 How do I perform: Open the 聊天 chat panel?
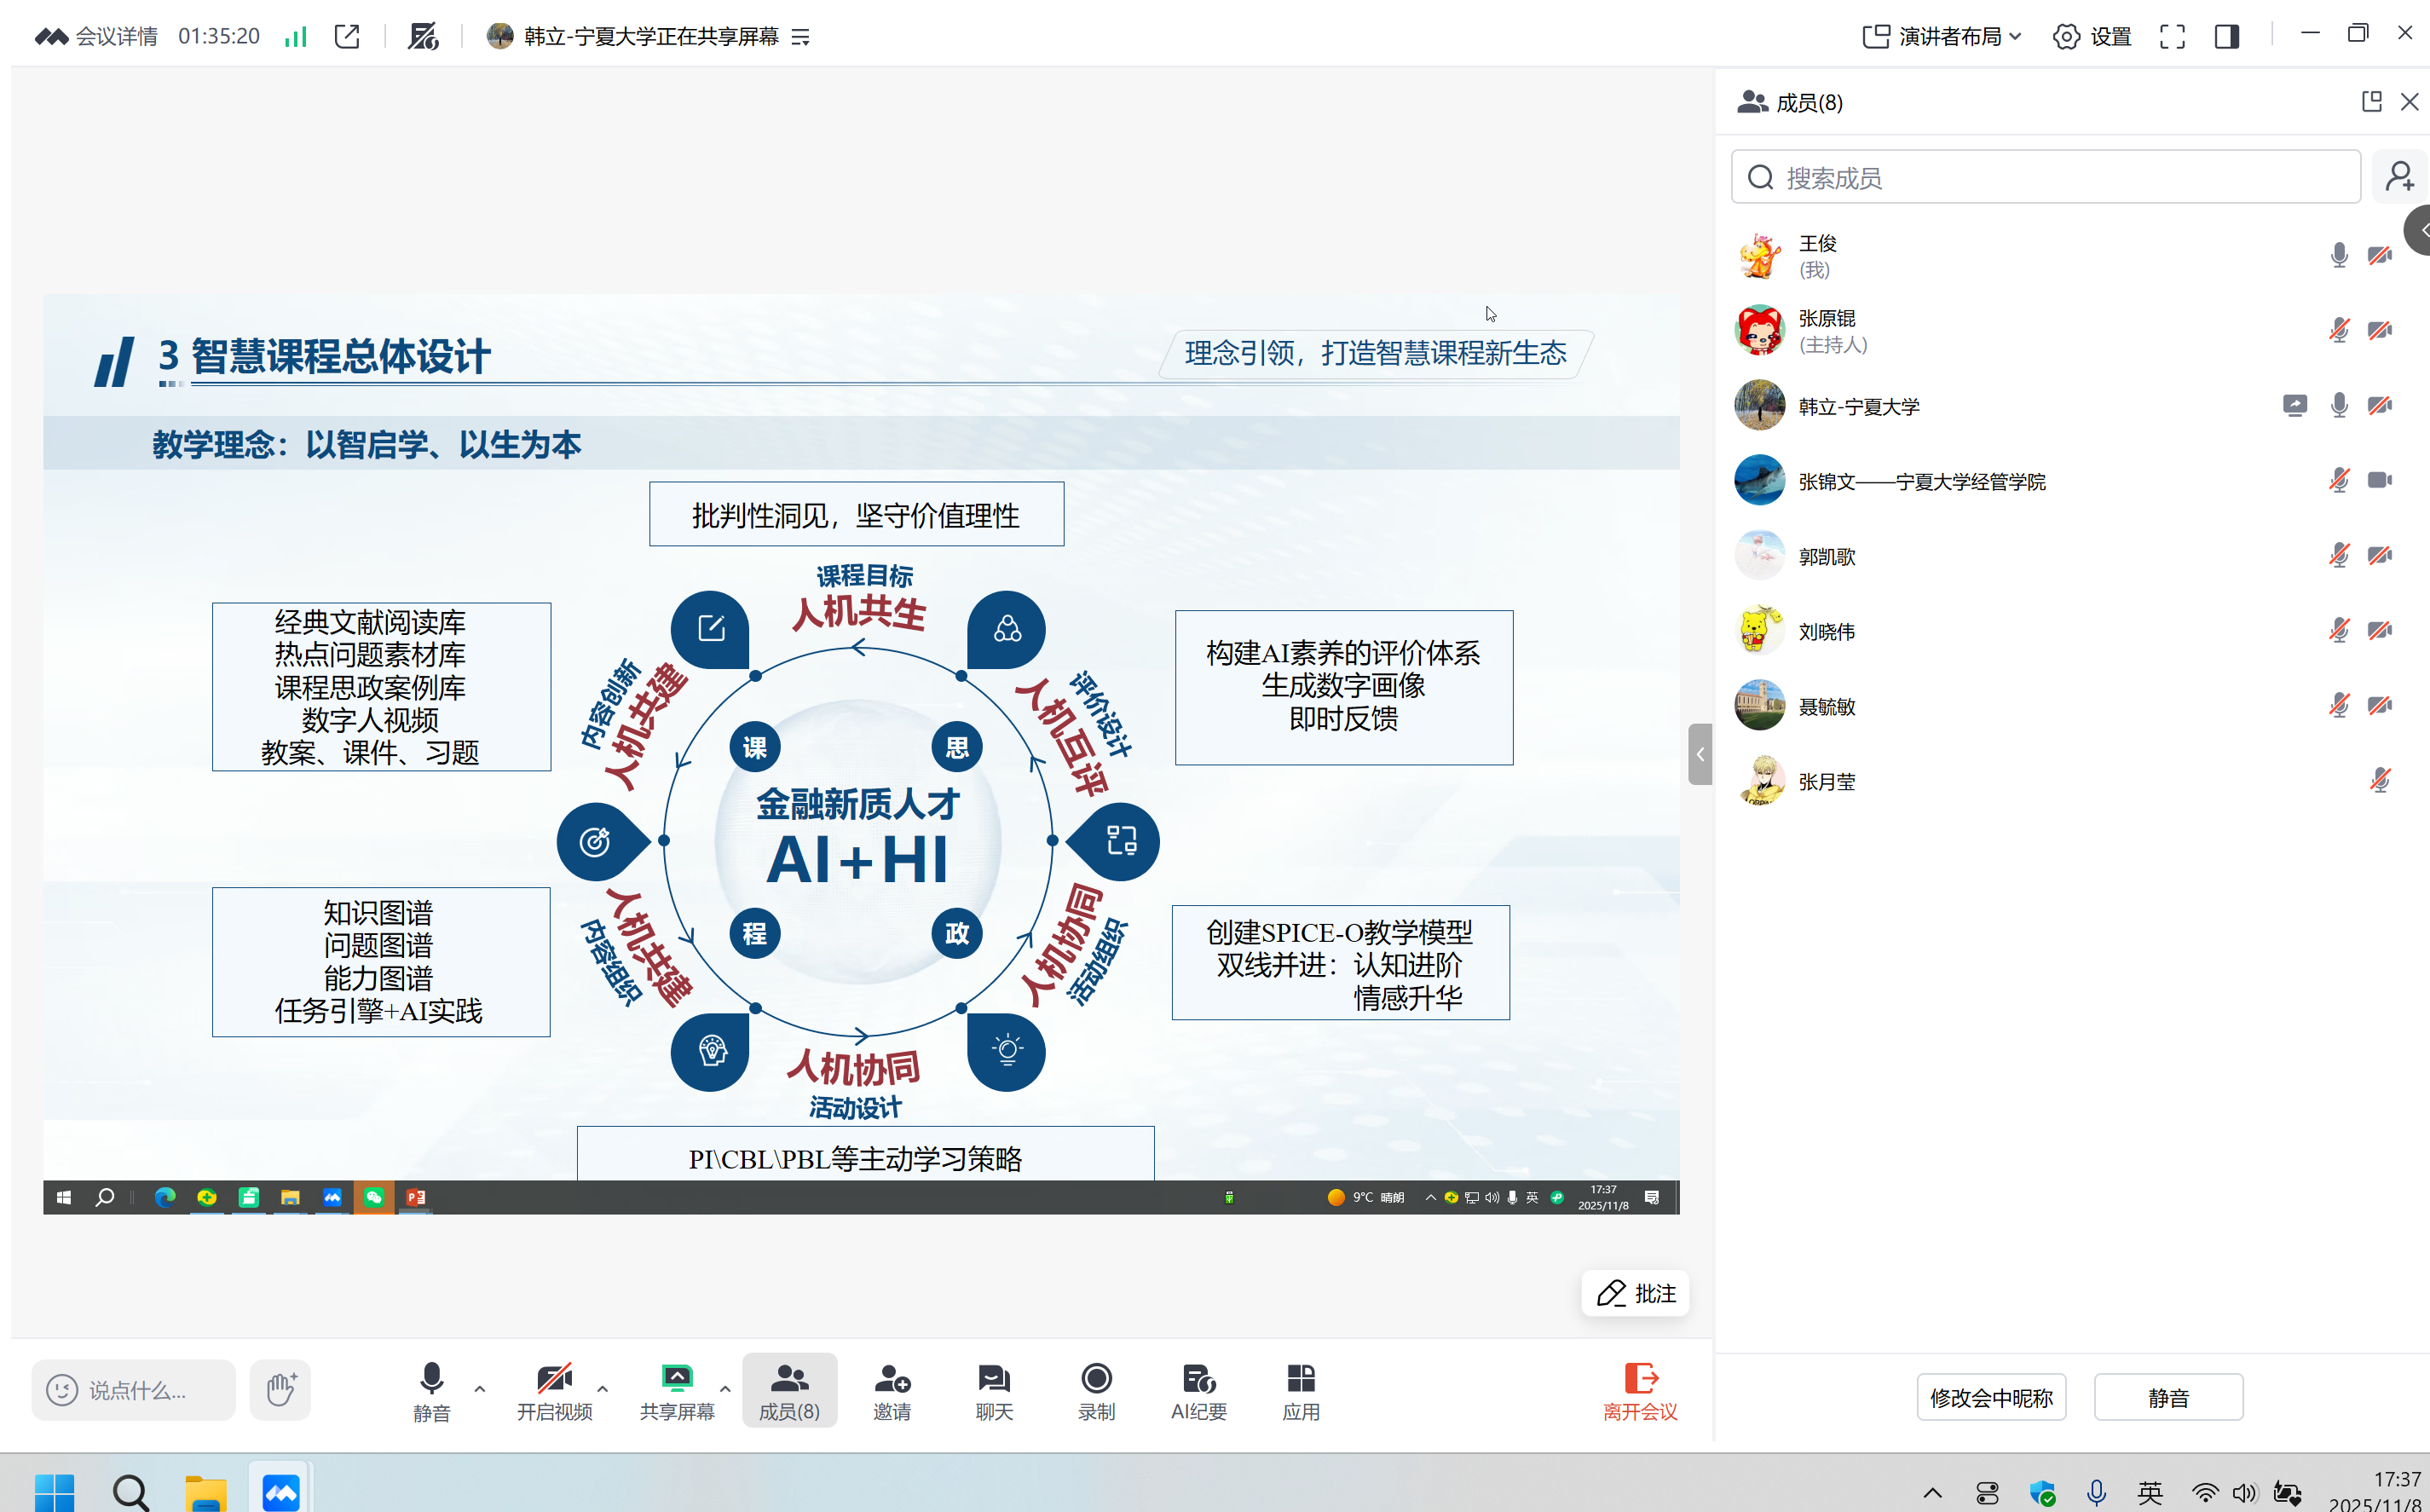994,1390
